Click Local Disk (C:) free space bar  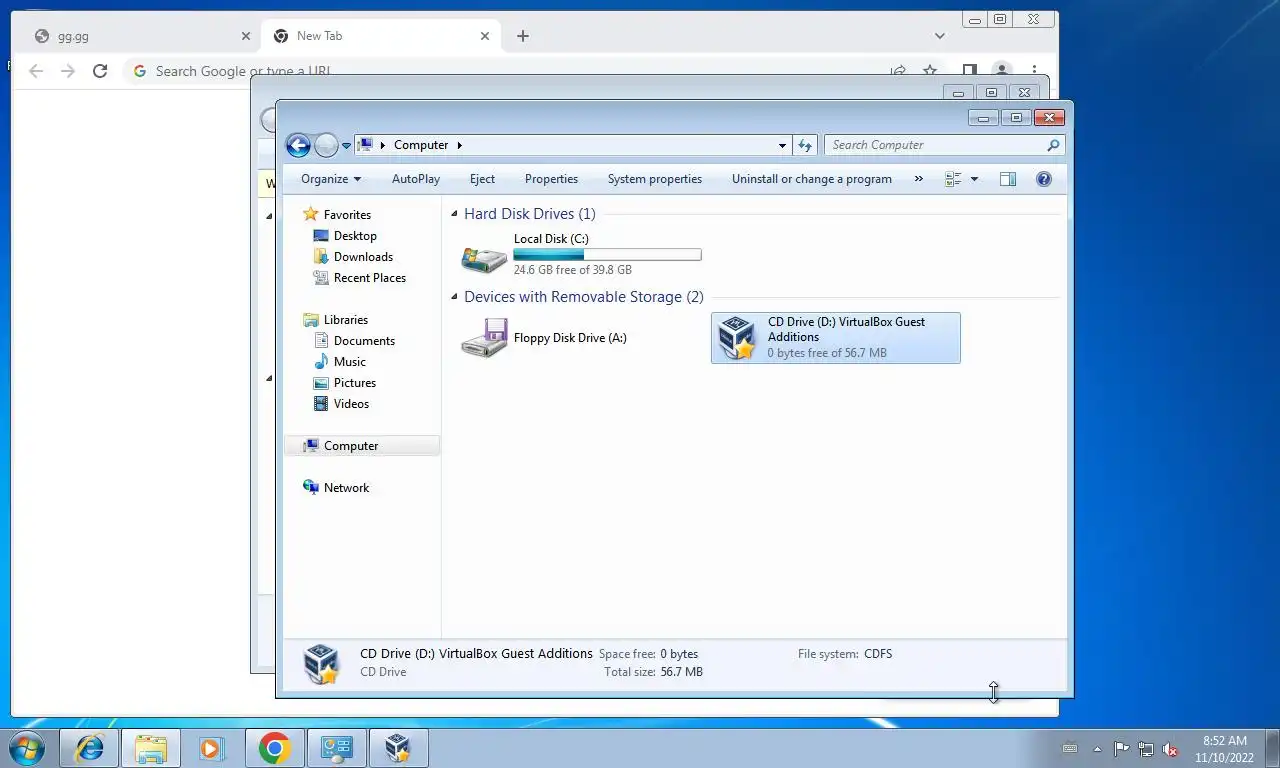click(x=607, y=255)
